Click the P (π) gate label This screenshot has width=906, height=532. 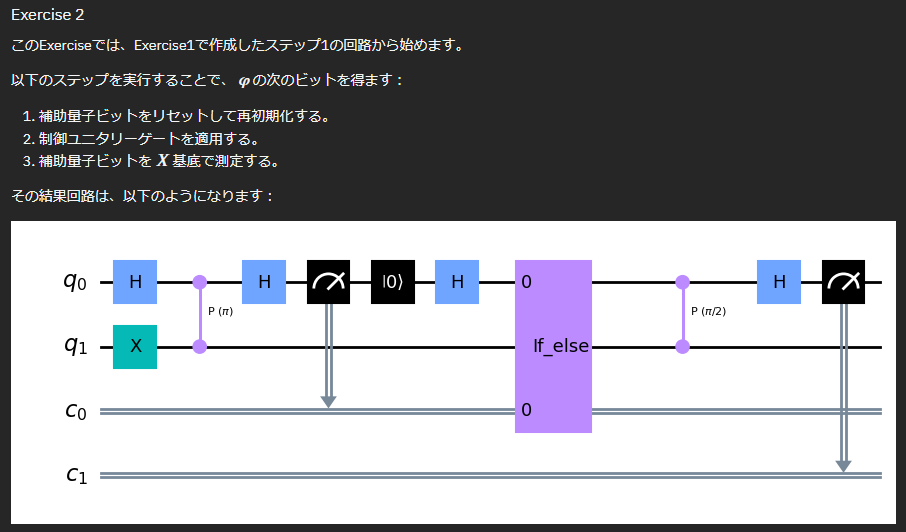(x=220, y=311)
